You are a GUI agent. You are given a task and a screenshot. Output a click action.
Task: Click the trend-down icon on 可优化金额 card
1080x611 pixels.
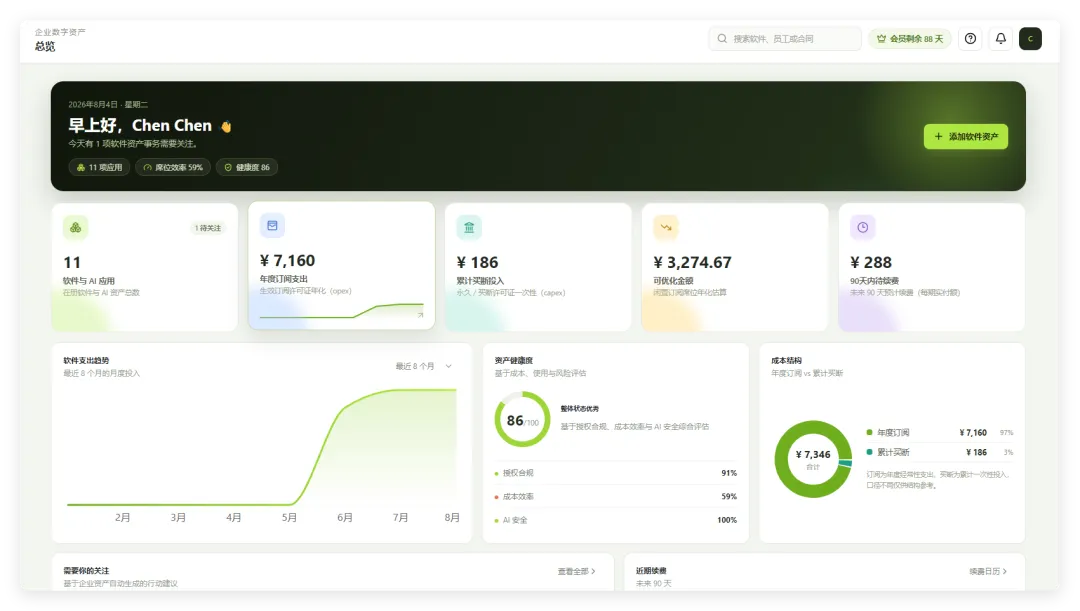point(666,227)
